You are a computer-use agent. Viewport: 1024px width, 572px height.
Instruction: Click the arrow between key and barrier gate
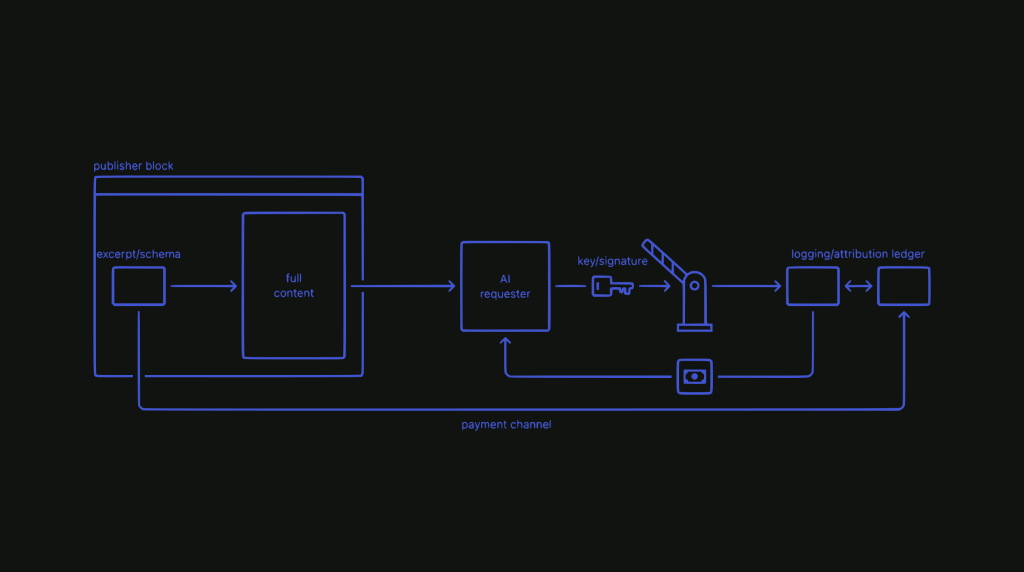pos(655,287)
